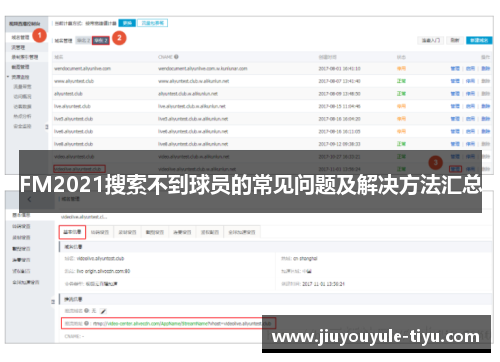Screen dimensions: 500x362
Task: Select the red-outlined tab beside marker 2
Action: [x=101, y=41]
